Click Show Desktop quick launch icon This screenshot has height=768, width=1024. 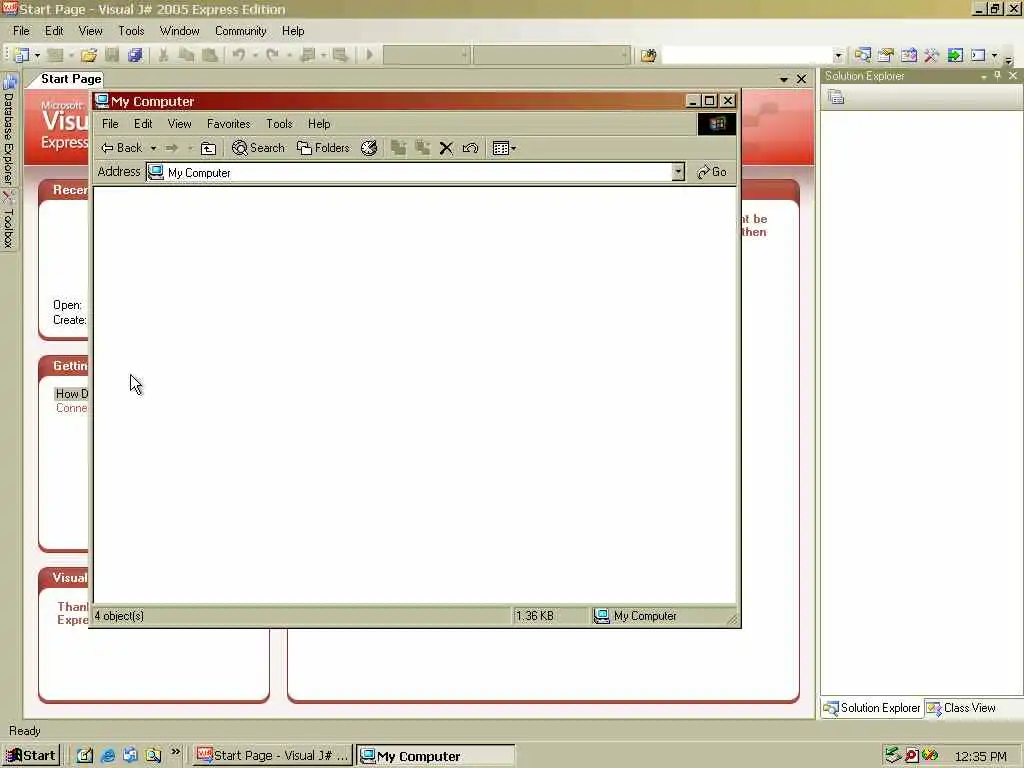[x=85, y=756]
